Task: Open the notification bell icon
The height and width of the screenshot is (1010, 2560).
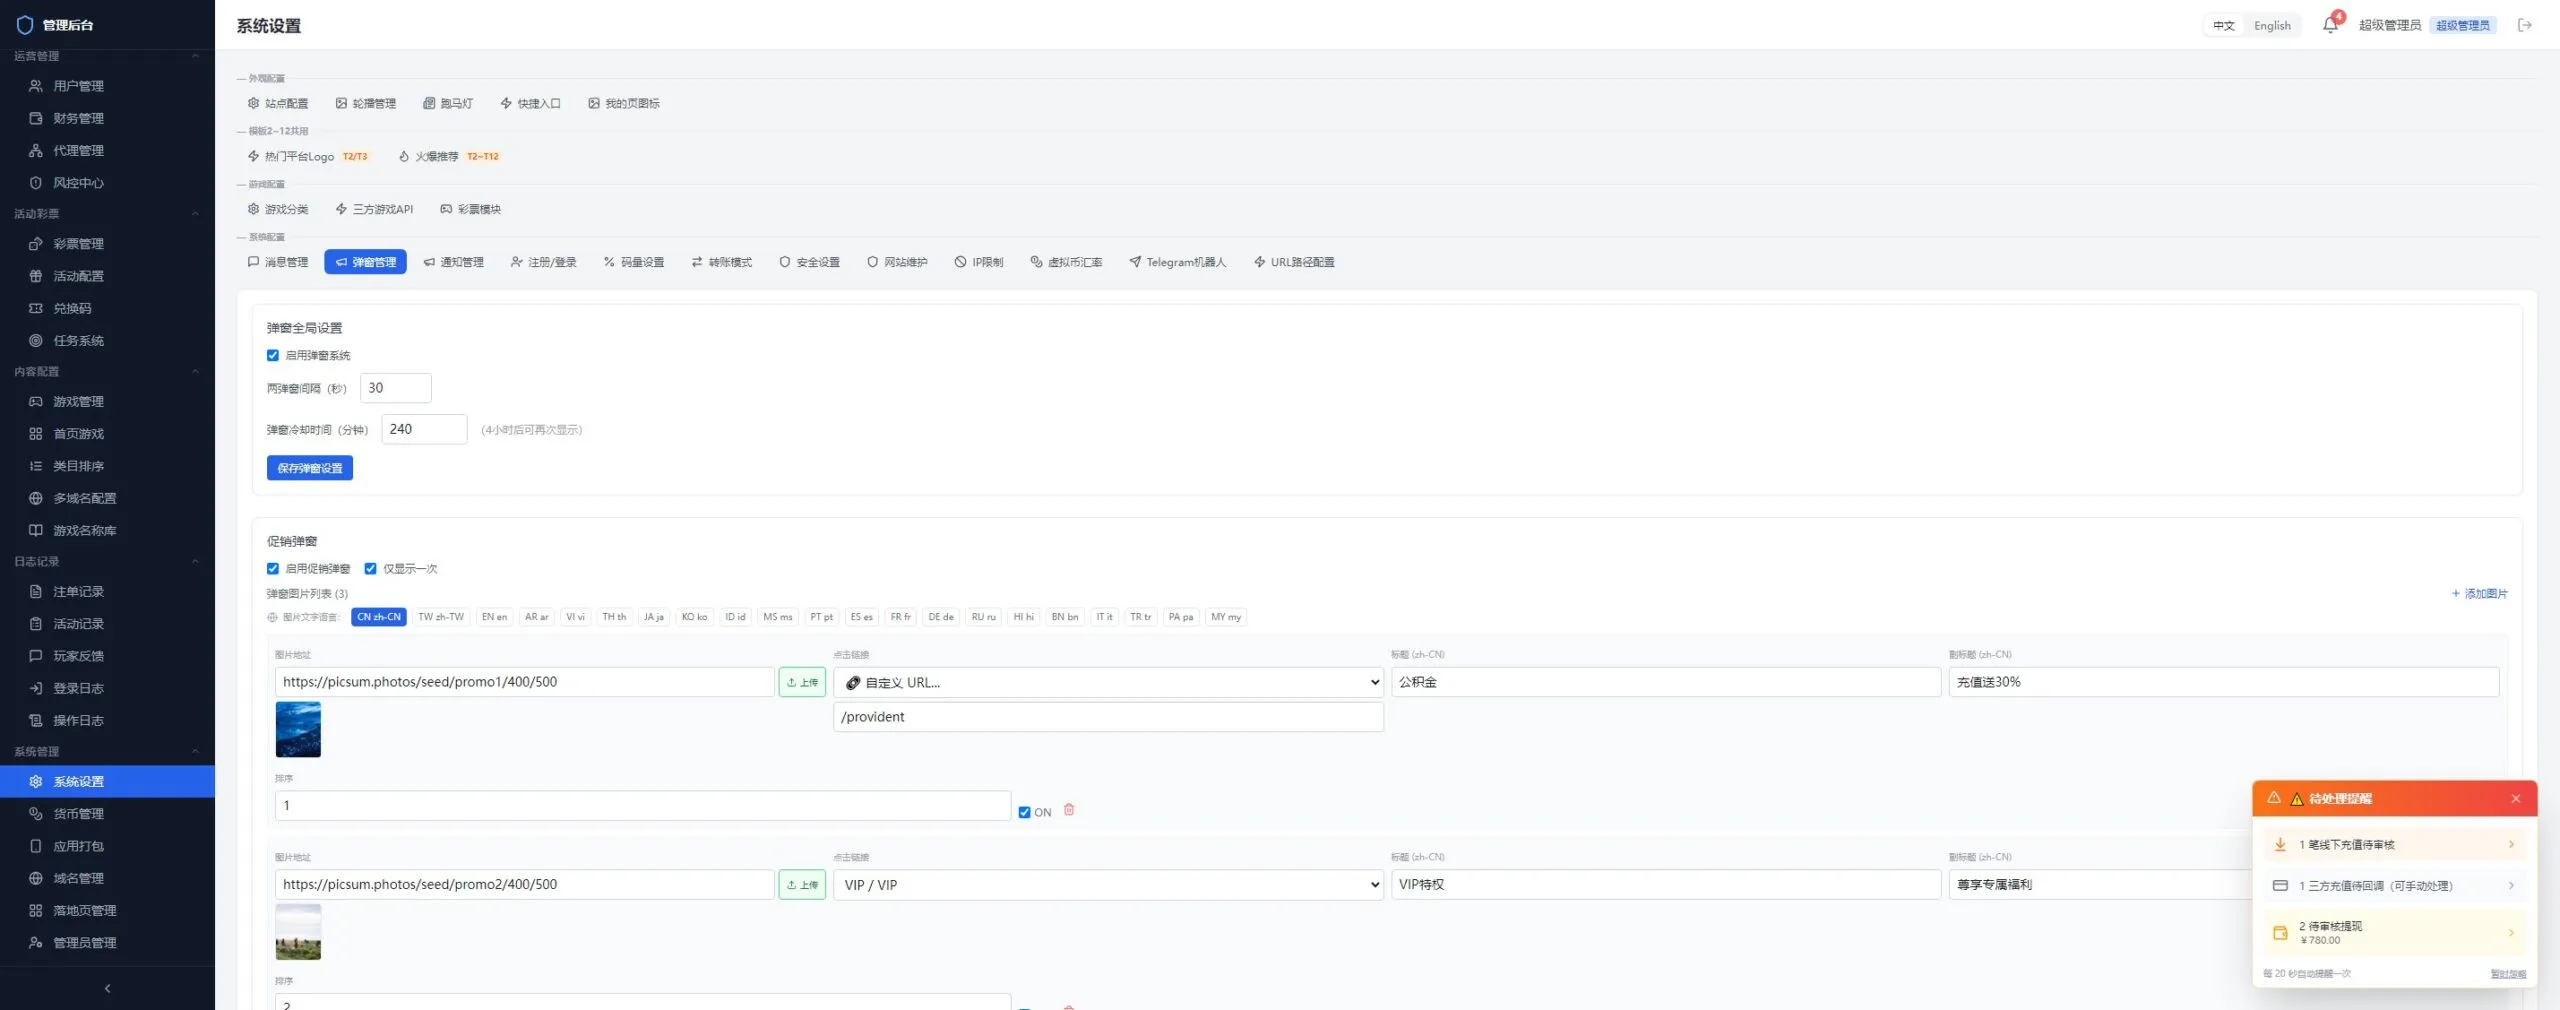Action: point(2330,25)
